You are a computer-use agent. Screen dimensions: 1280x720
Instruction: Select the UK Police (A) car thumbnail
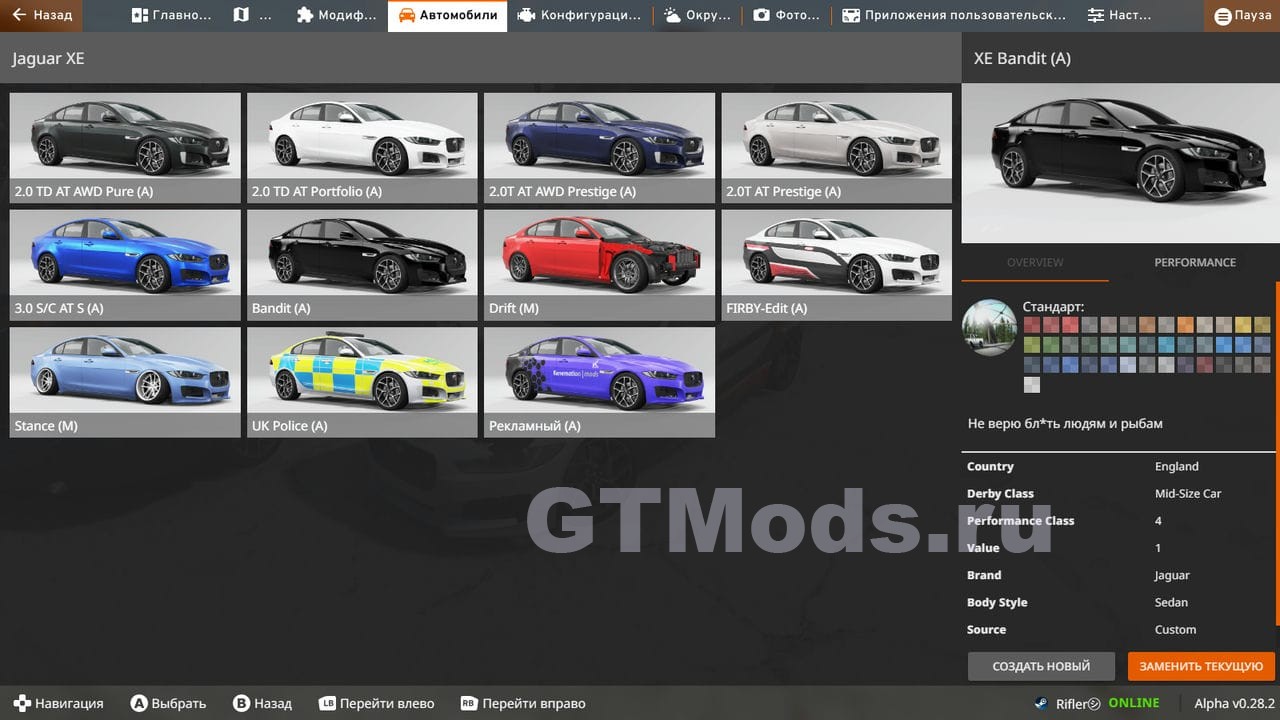click(364, 381)
